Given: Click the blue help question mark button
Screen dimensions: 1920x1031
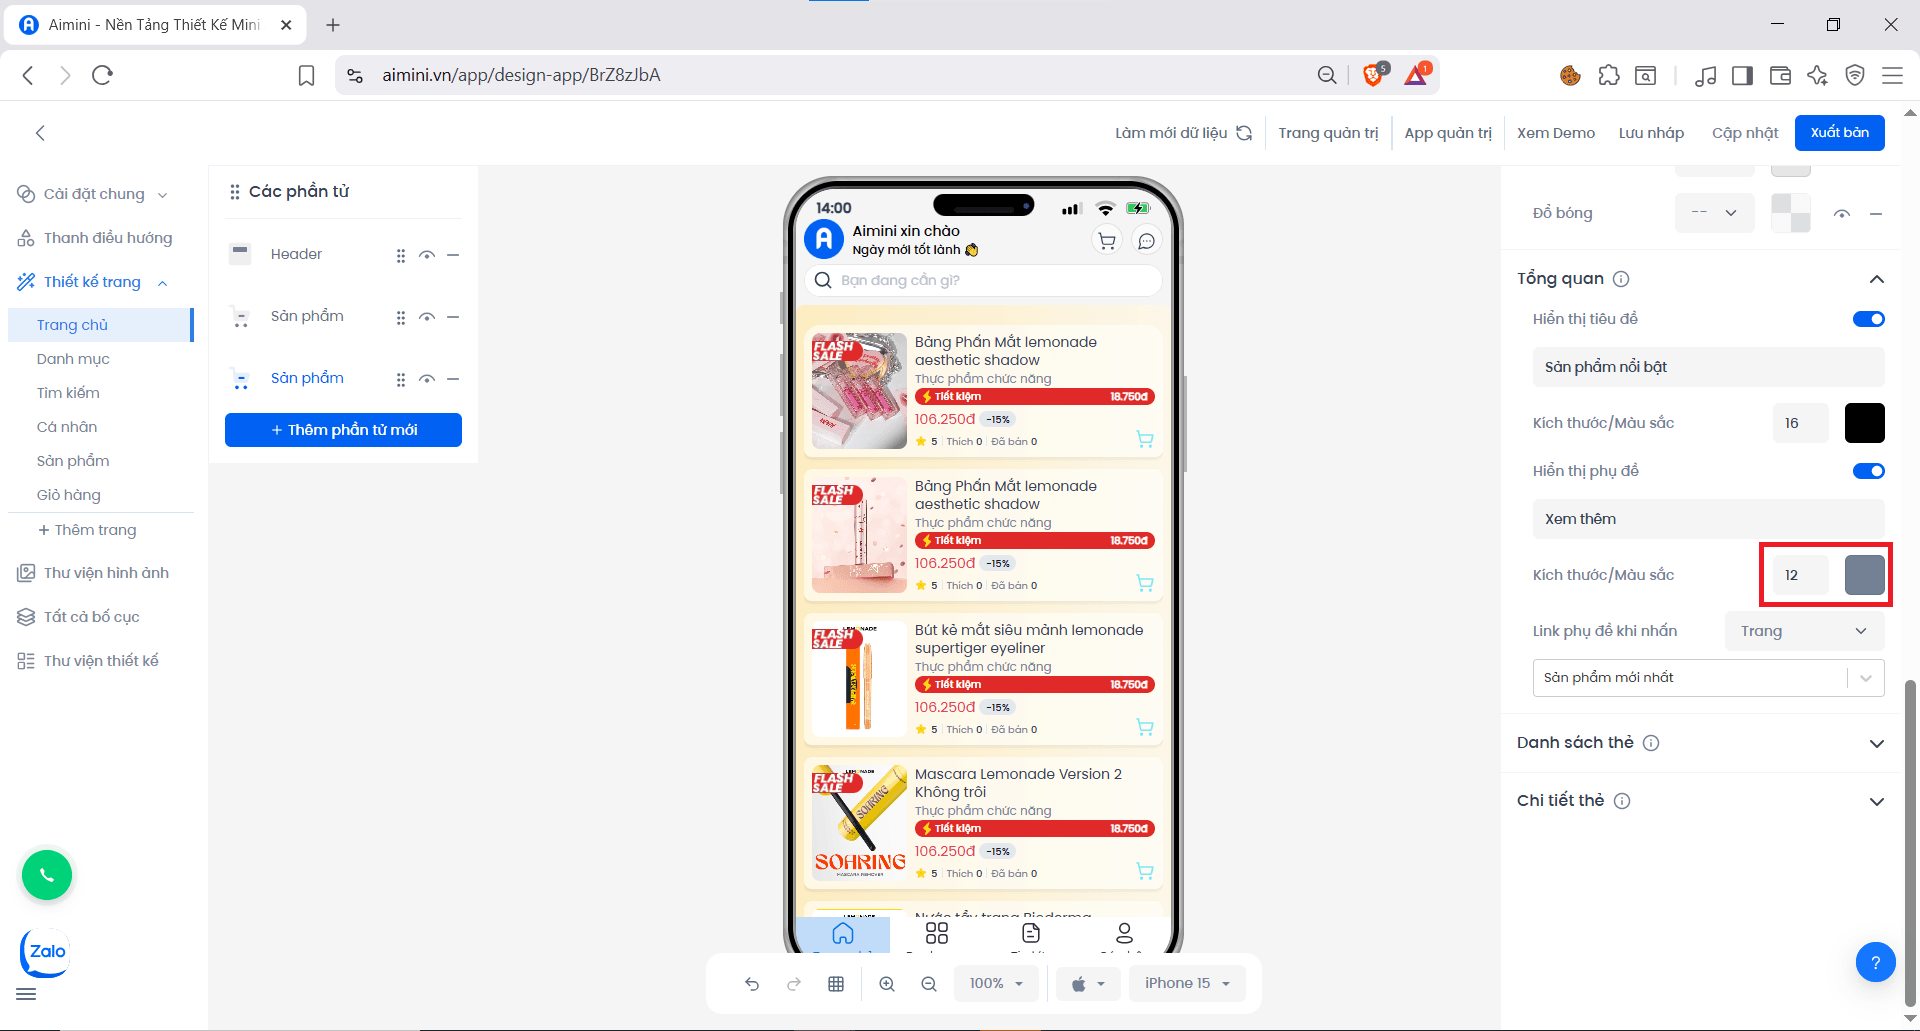Looking at the screenshot, I should 1875,963.
